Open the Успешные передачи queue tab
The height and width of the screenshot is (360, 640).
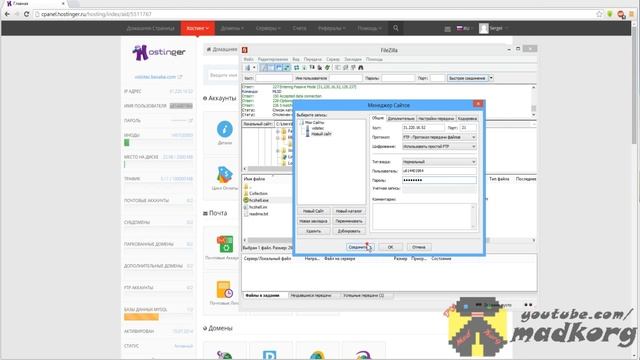(364, 295)
